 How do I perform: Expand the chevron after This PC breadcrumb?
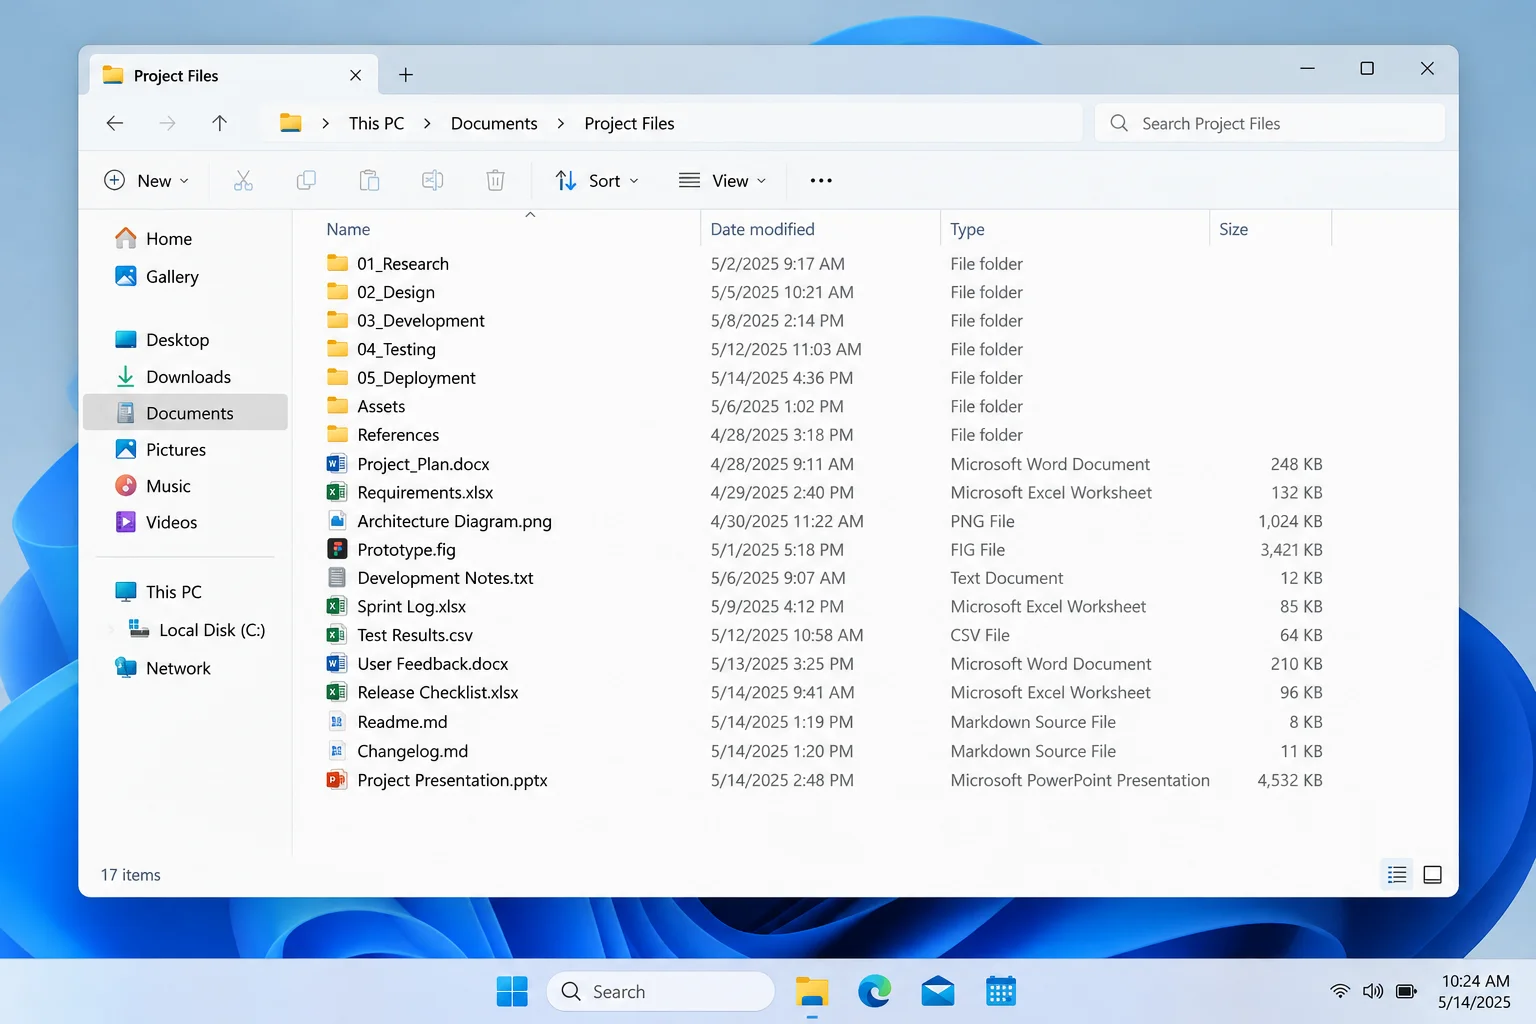pos(427,123)
